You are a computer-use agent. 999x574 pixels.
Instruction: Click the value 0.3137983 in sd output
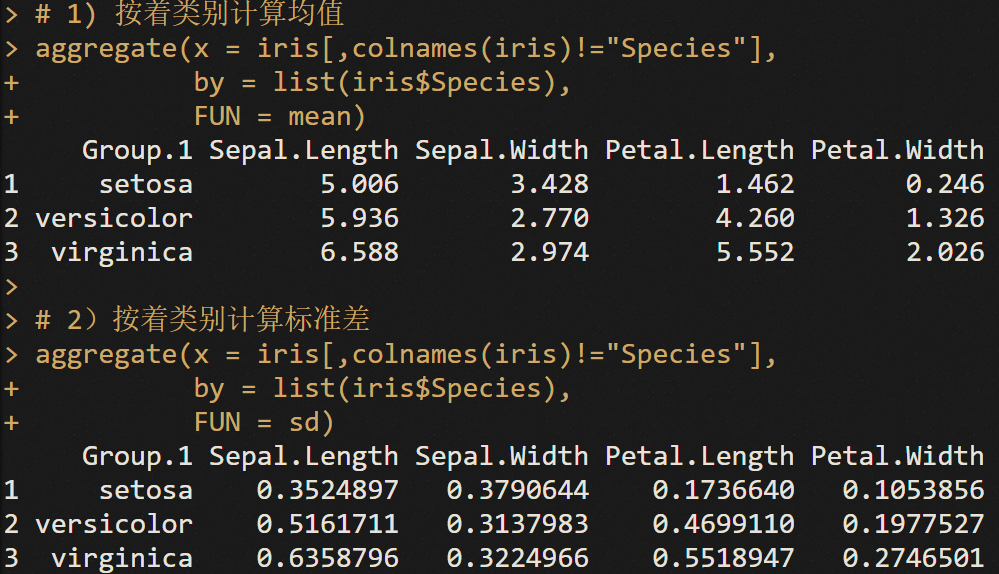(517, 524)
